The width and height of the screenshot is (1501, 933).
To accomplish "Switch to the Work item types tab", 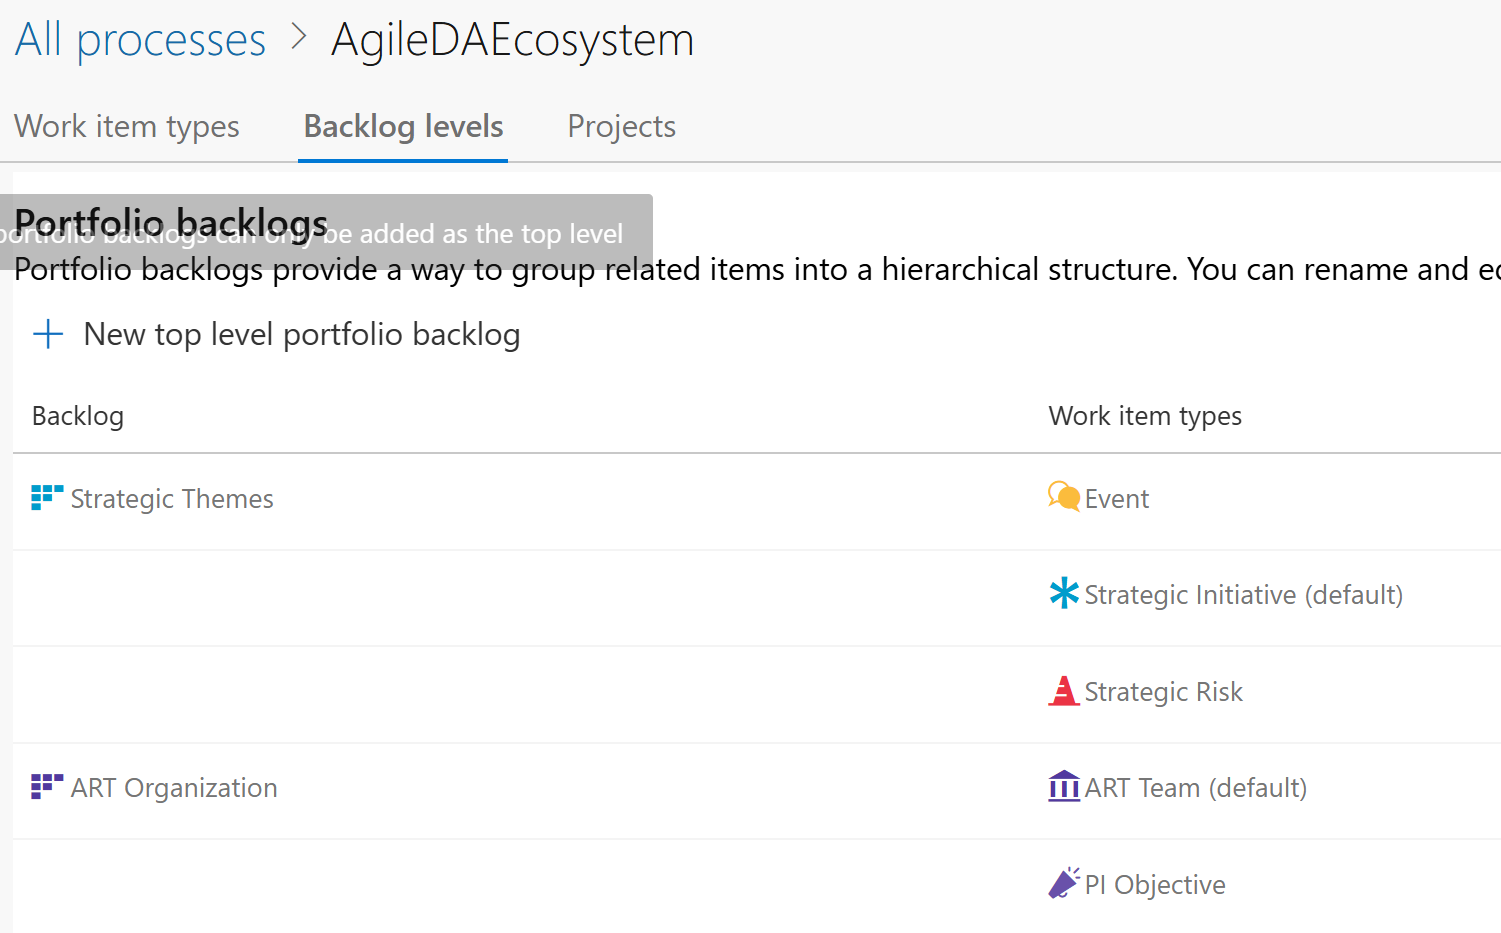I will point(127,127).
